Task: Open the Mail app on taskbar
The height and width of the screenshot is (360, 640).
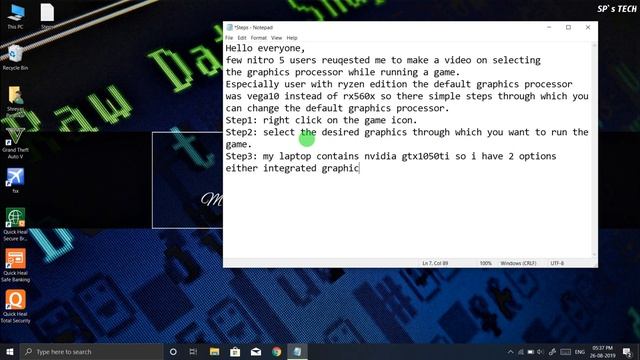Action: coord(256,351)
